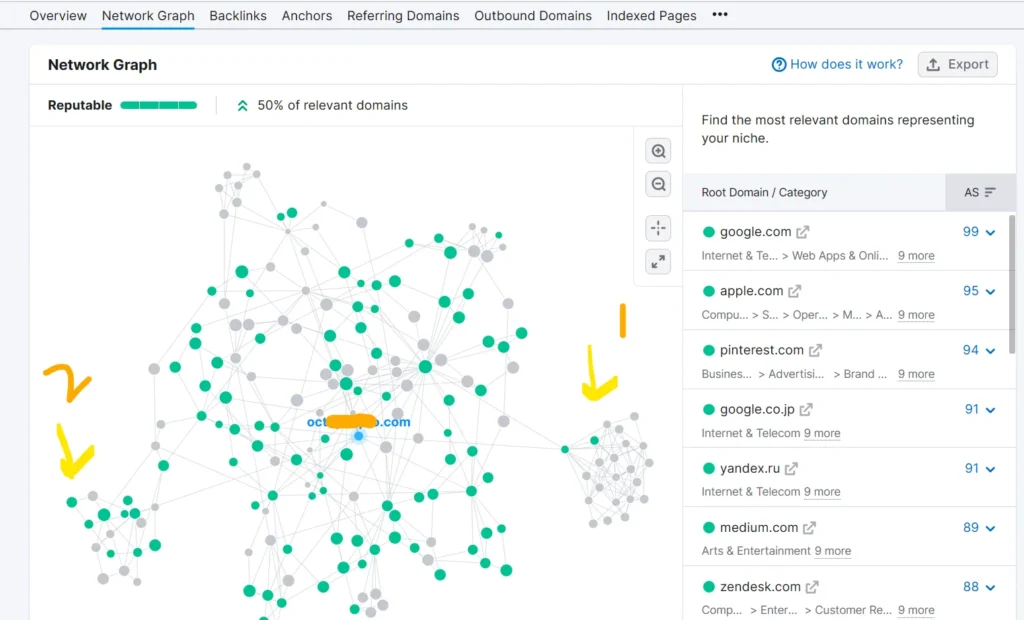Open zendesk.com external link icon
1024x620 pixels.
click(812, 587)
